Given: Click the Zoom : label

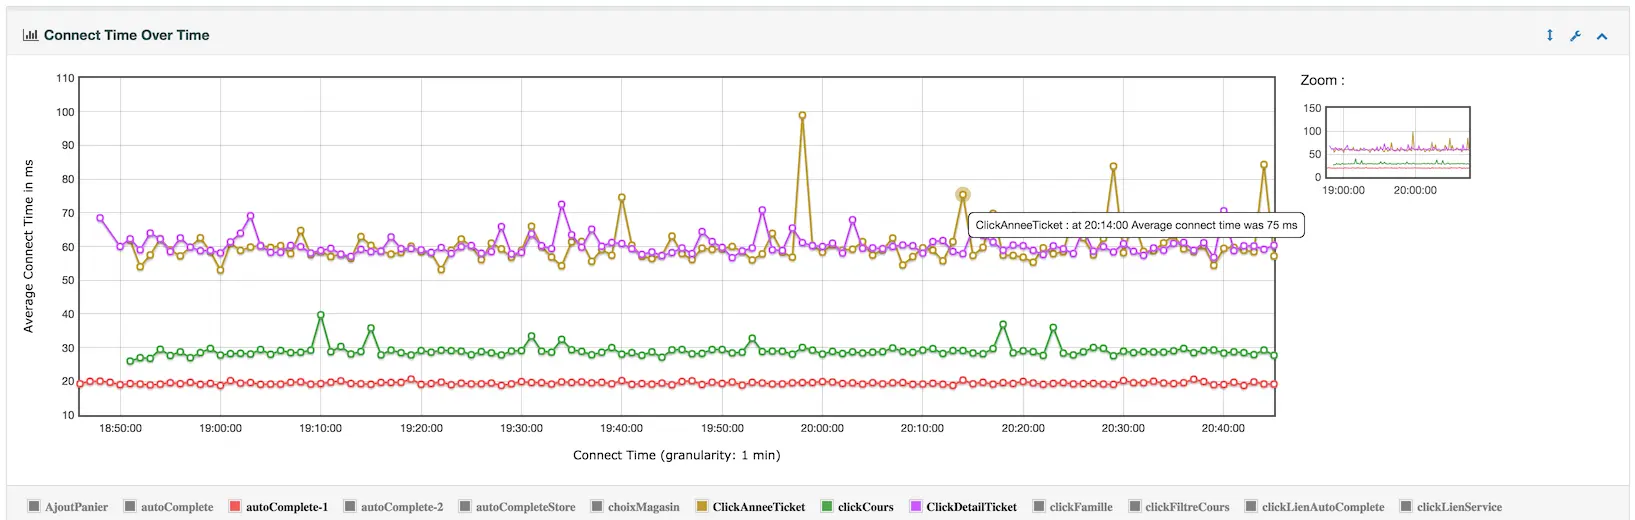Looking at the screenshot, I should point(1322,80).
